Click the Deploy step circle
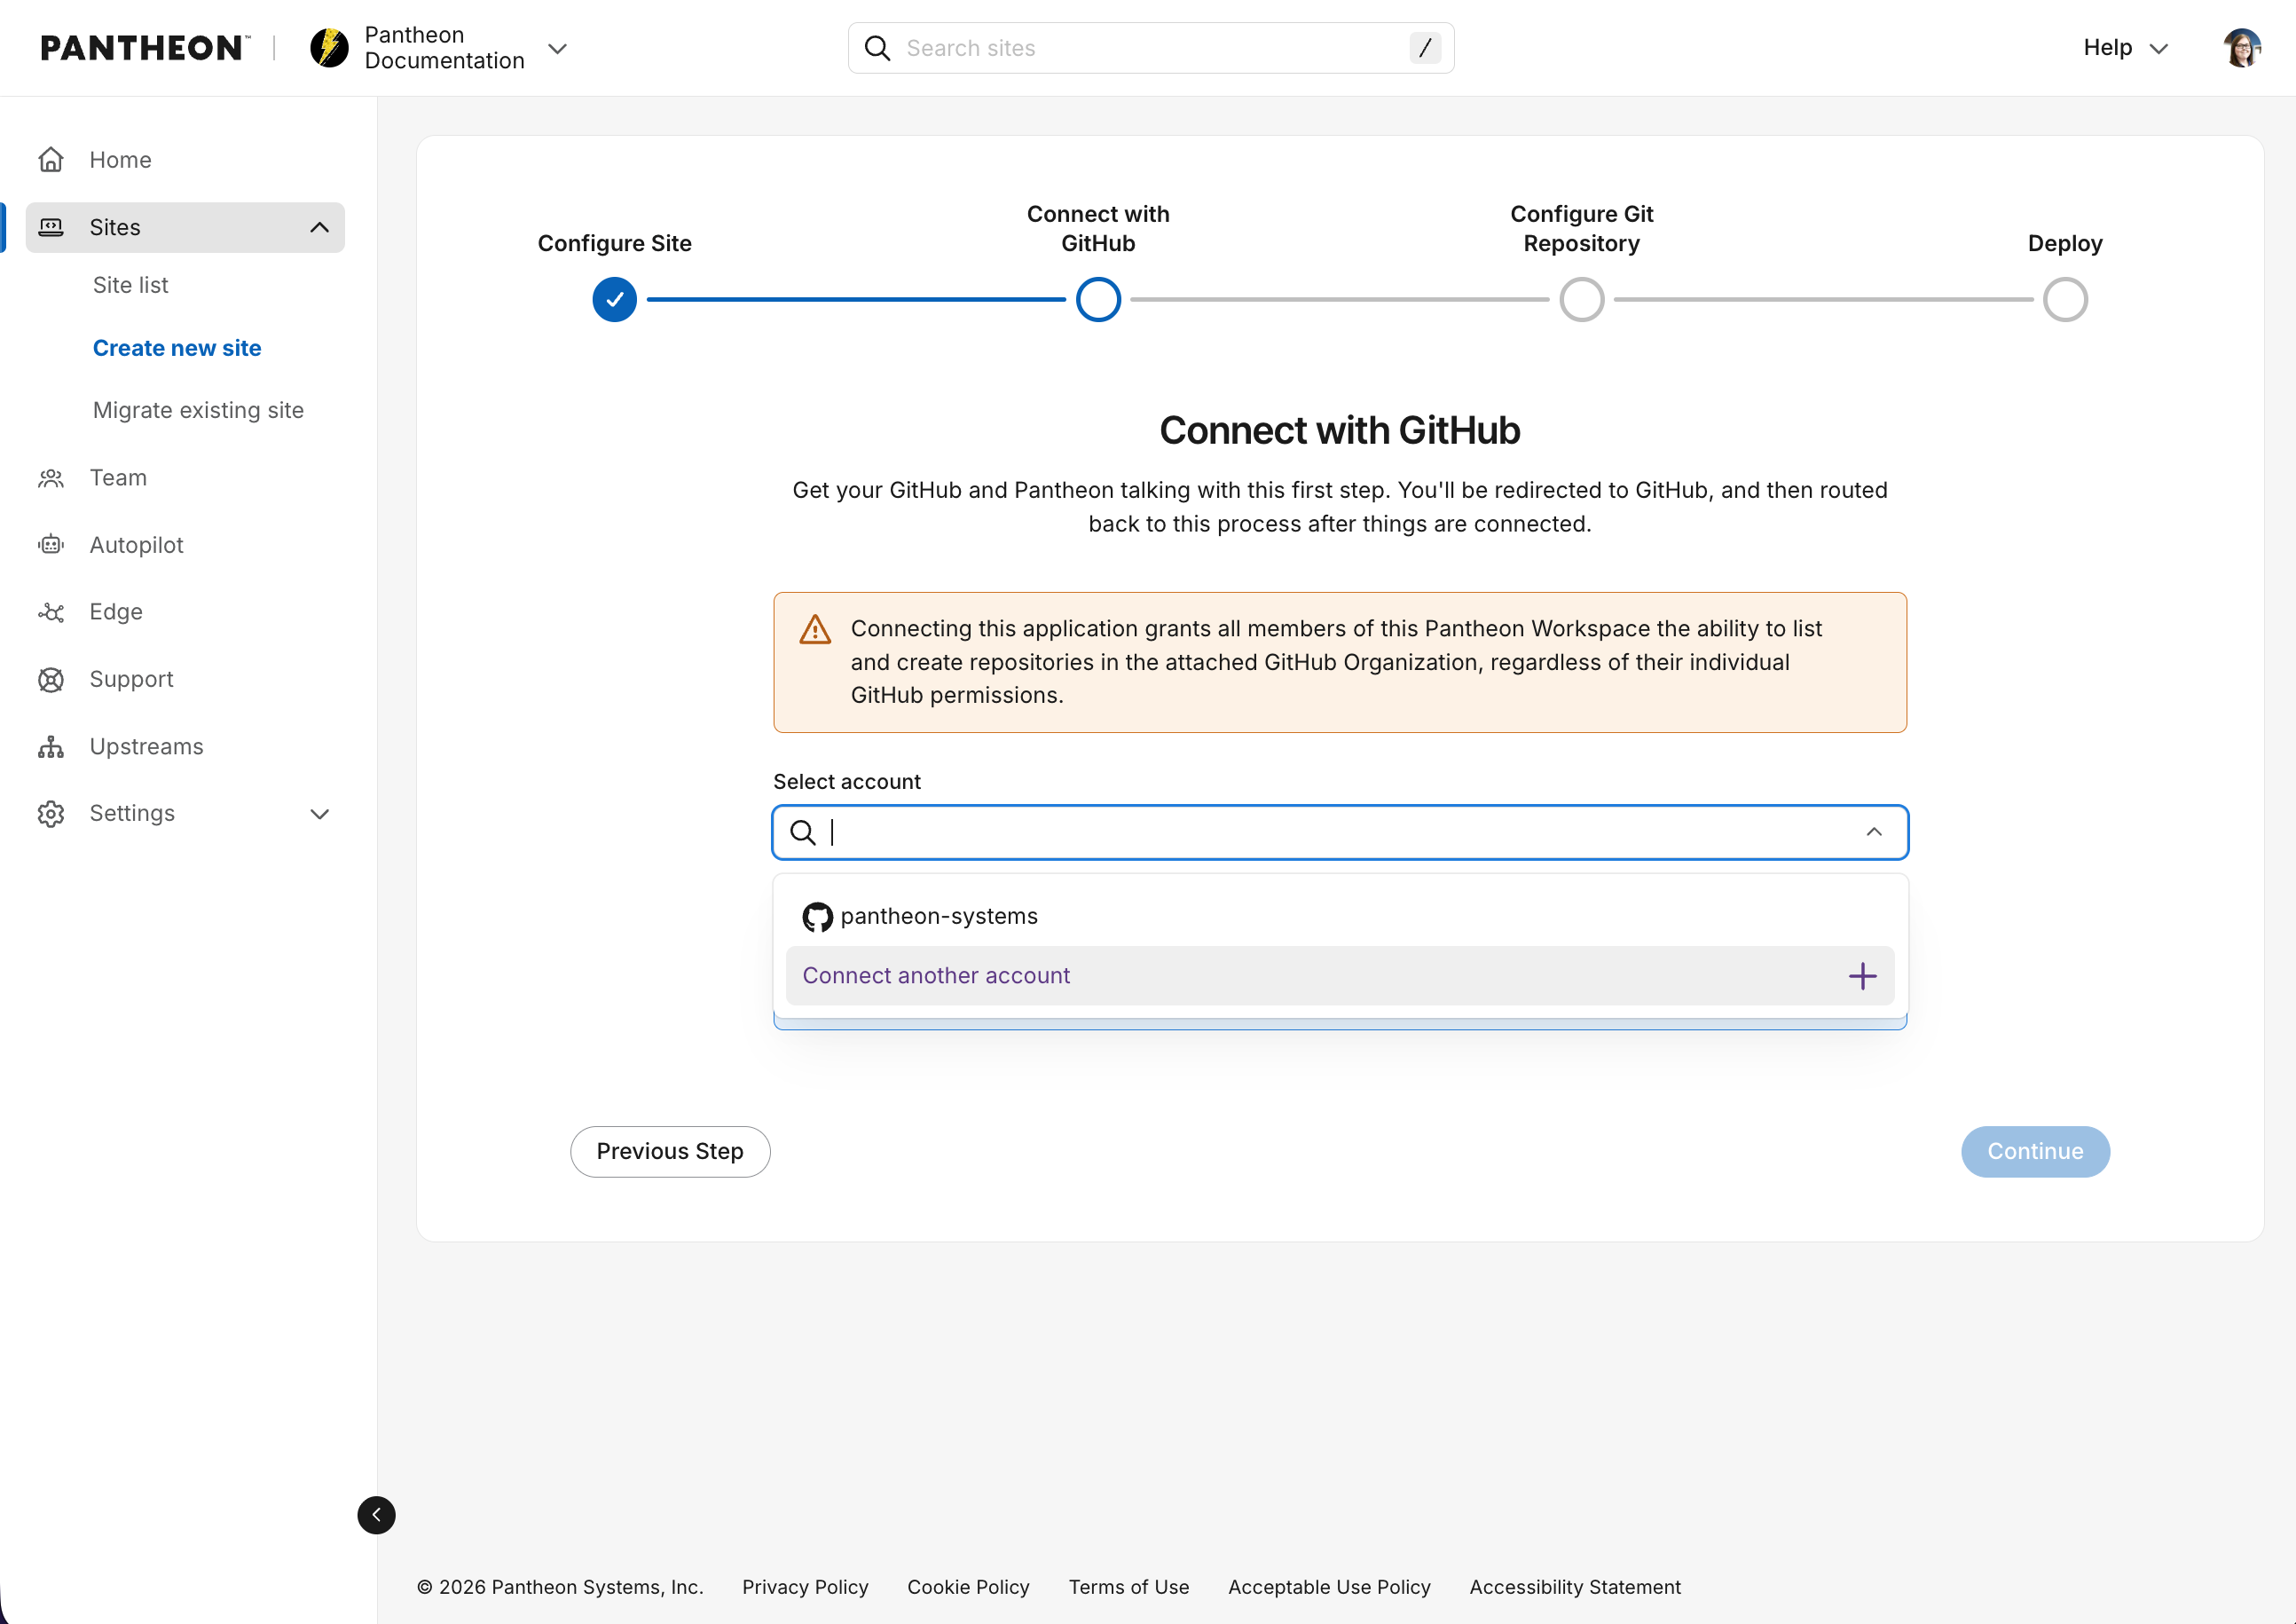Screen dimensions: 2296x1624 pos(2065,300)
